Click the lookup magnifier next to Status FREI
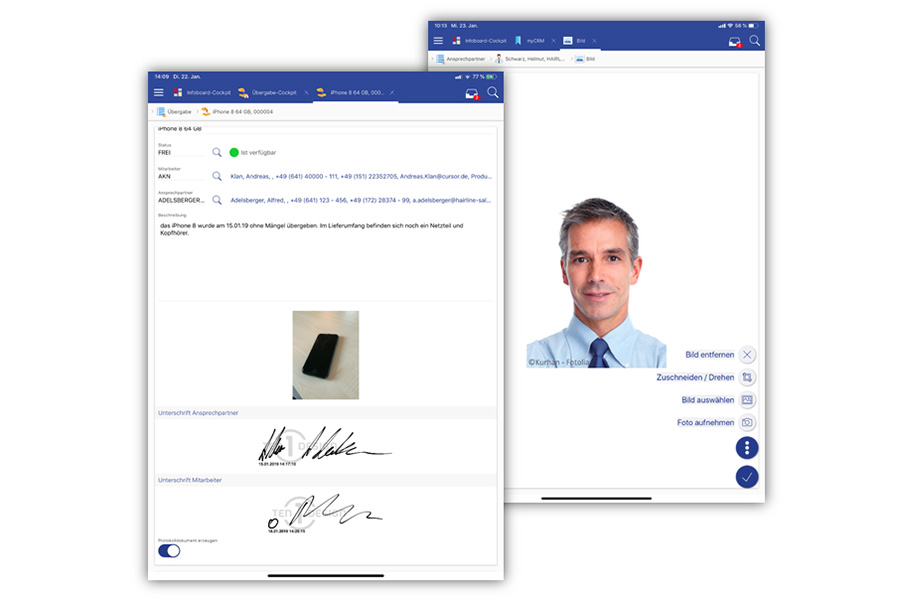 216,152
